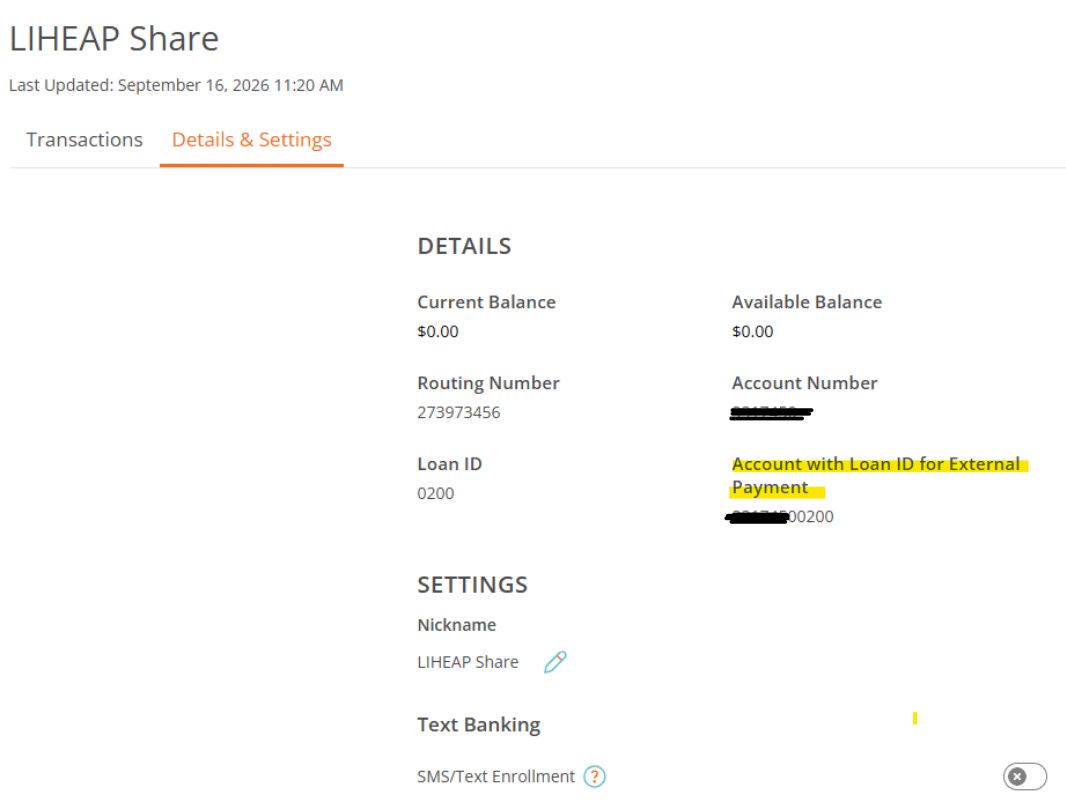This screenshot has height=805, width=1066.
Task: Click the LIHEAP Share nickname text
Action: pyautogui.click(x=468, y=662)
